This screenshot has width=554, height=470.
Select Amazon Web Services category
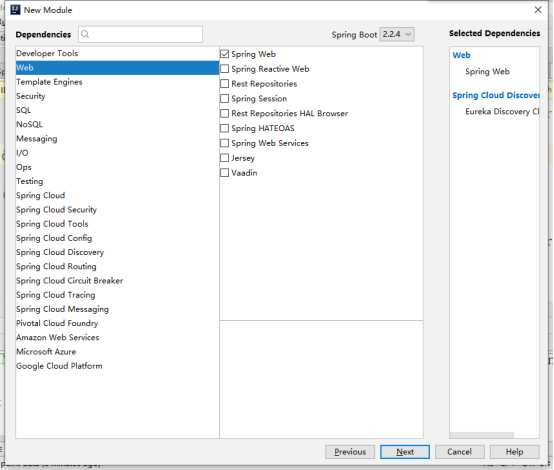(x=117, y=337)
